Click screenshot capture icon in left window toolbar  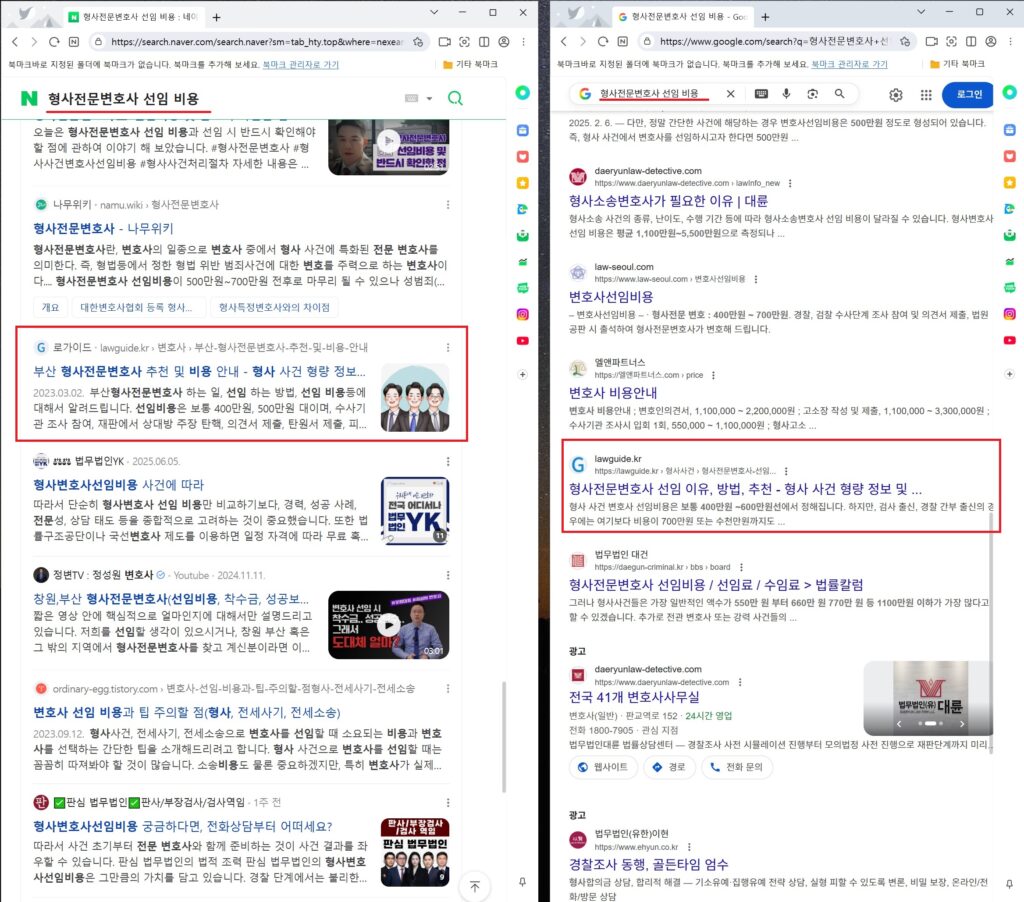464,42
